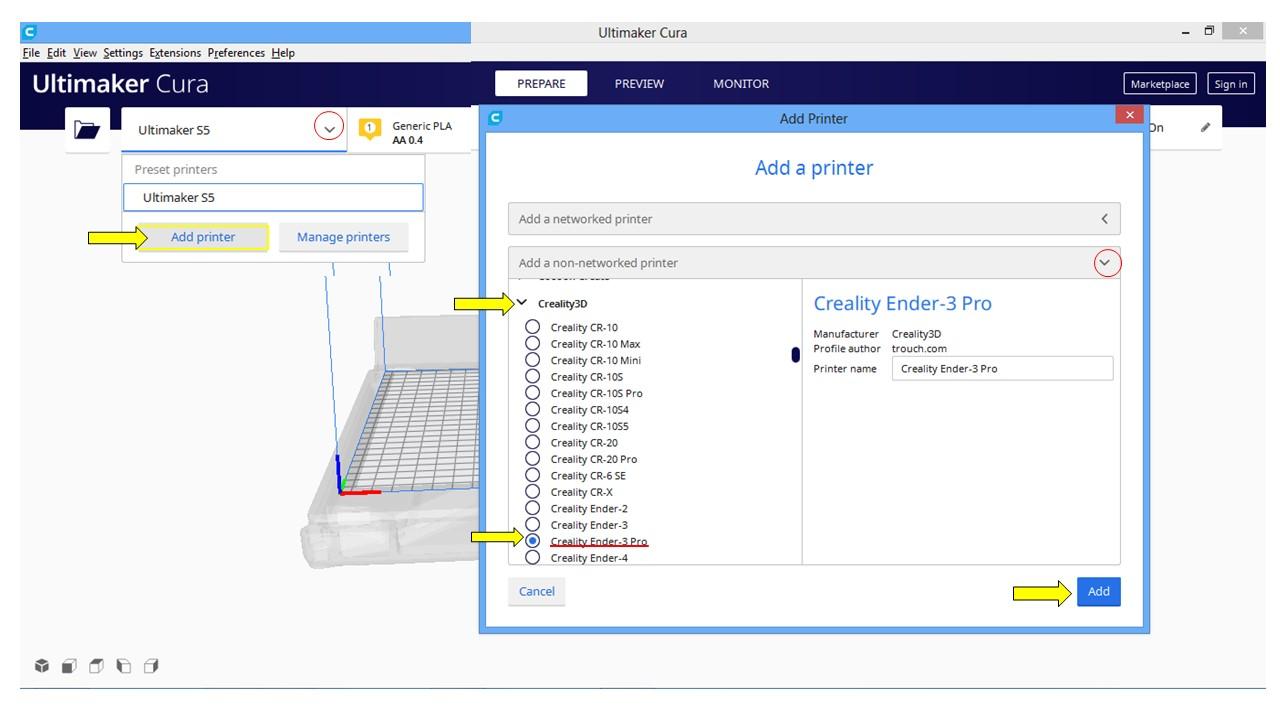Viewport: 1280px width, 720px height.
Task: Select Creality CR-10S radio button
Action: pos(532,376)
